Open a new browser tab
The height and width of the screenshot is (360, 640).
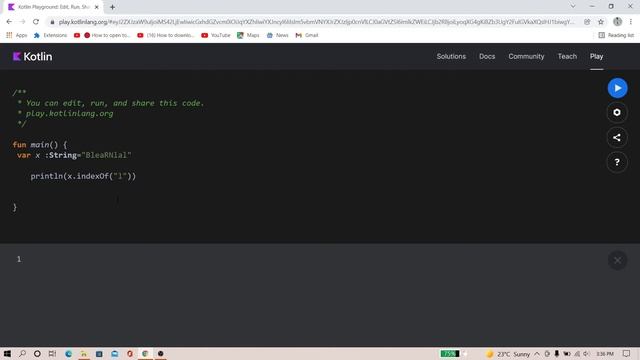click(x=112, y=7)
